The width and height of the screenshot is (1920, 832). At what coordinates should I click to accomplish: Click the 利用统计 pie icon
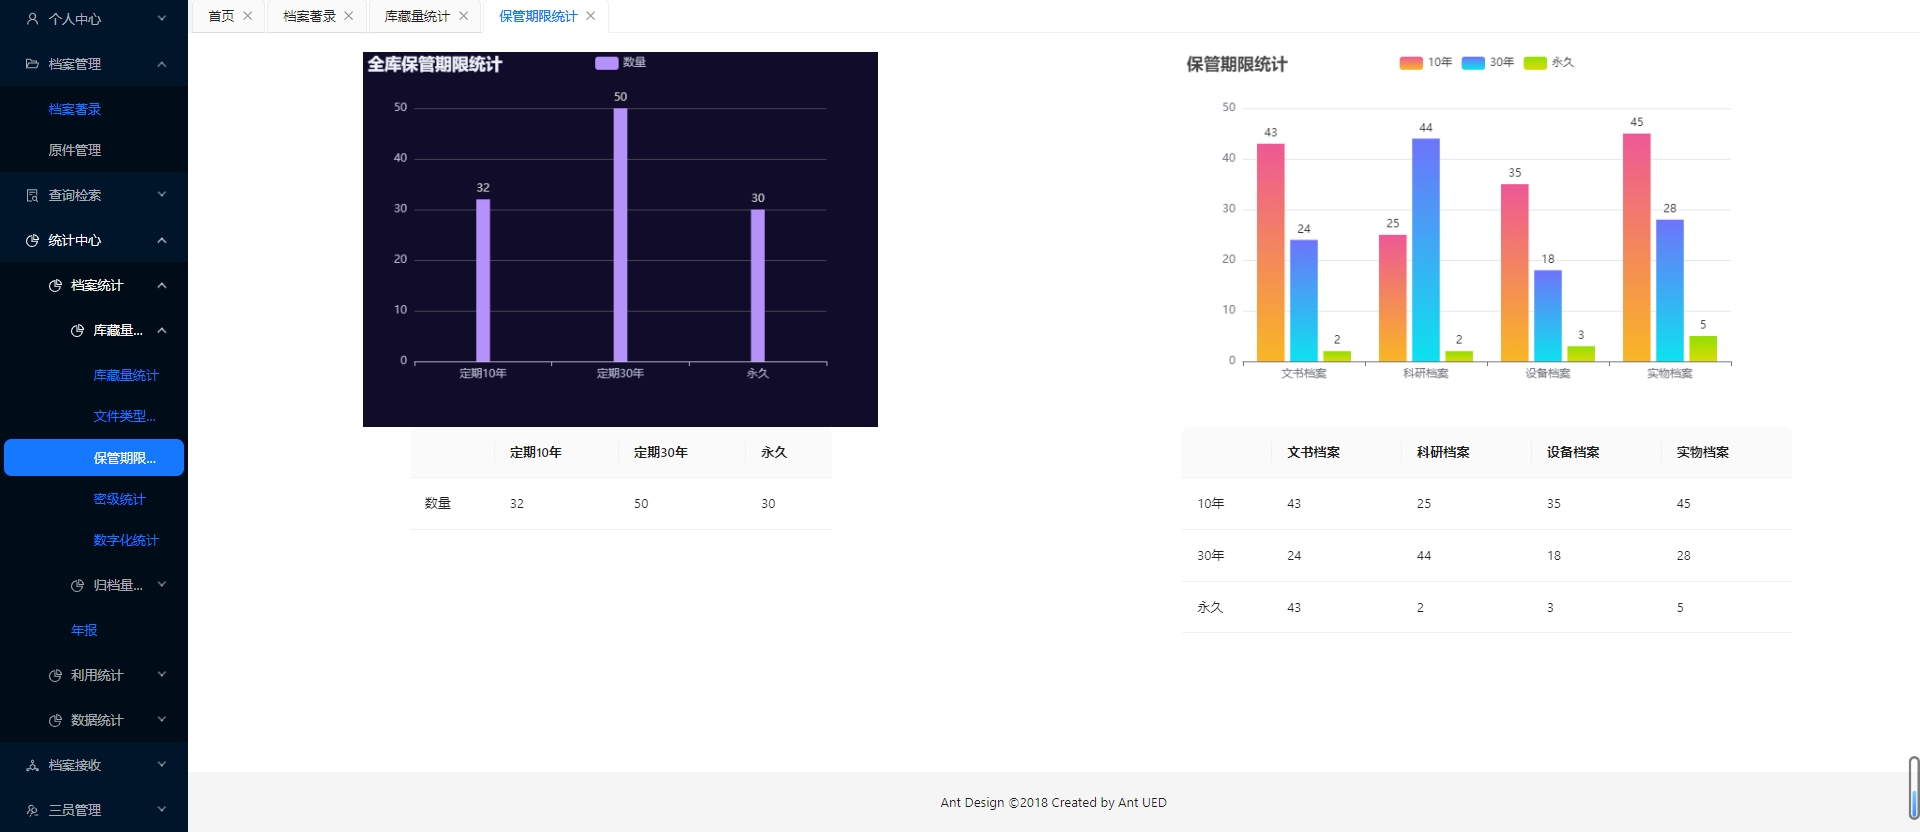click(55, 675)
